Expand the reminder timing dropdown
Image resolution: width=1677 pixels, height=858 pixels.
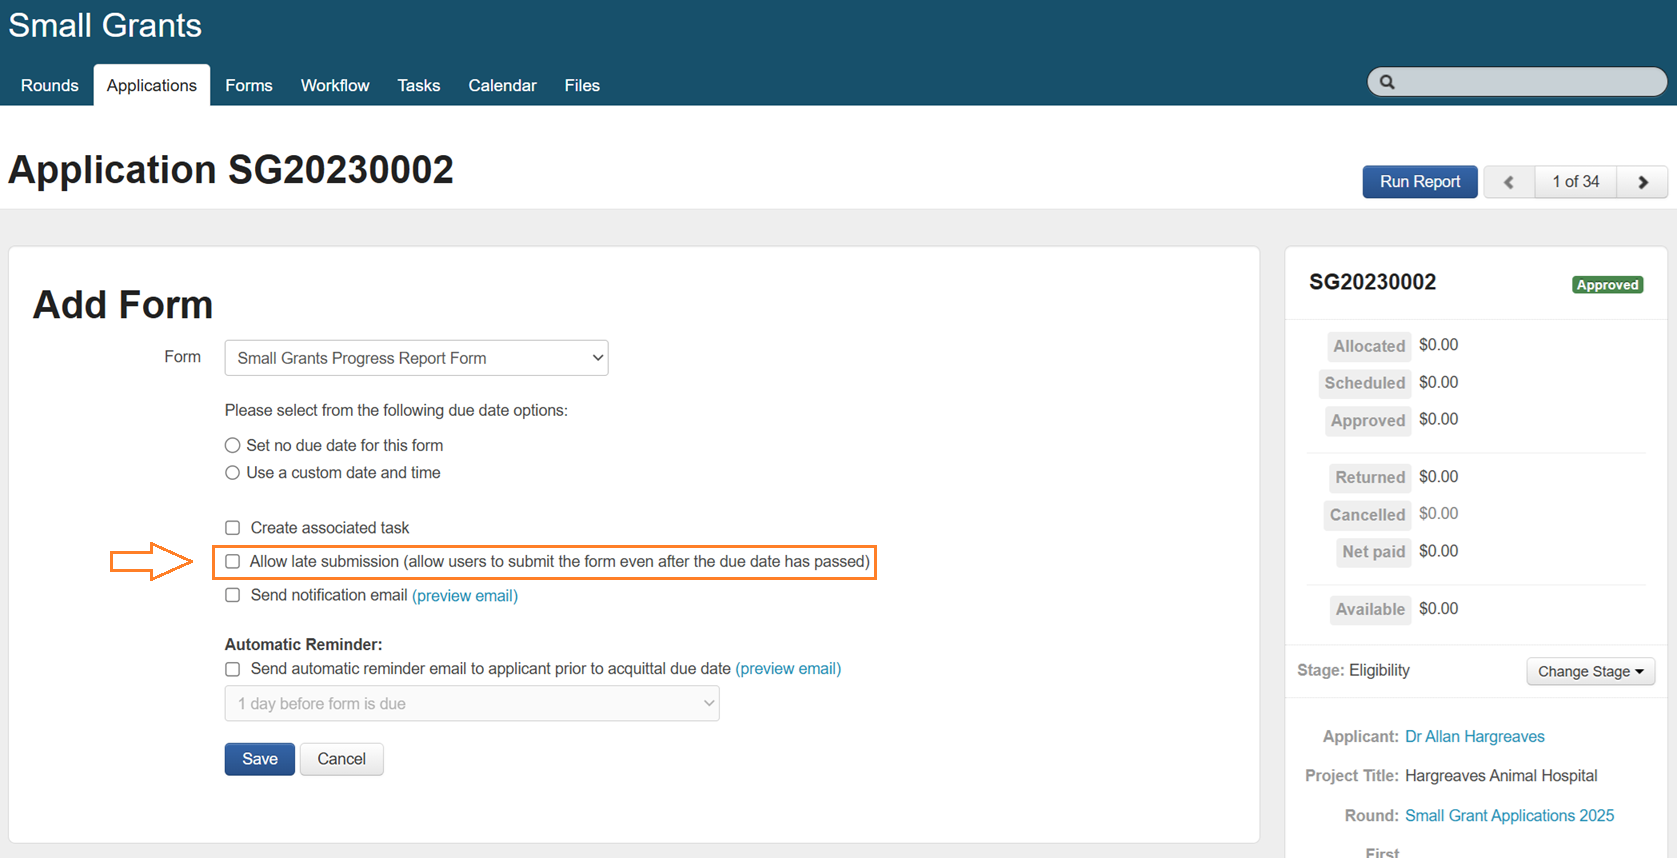471,704
